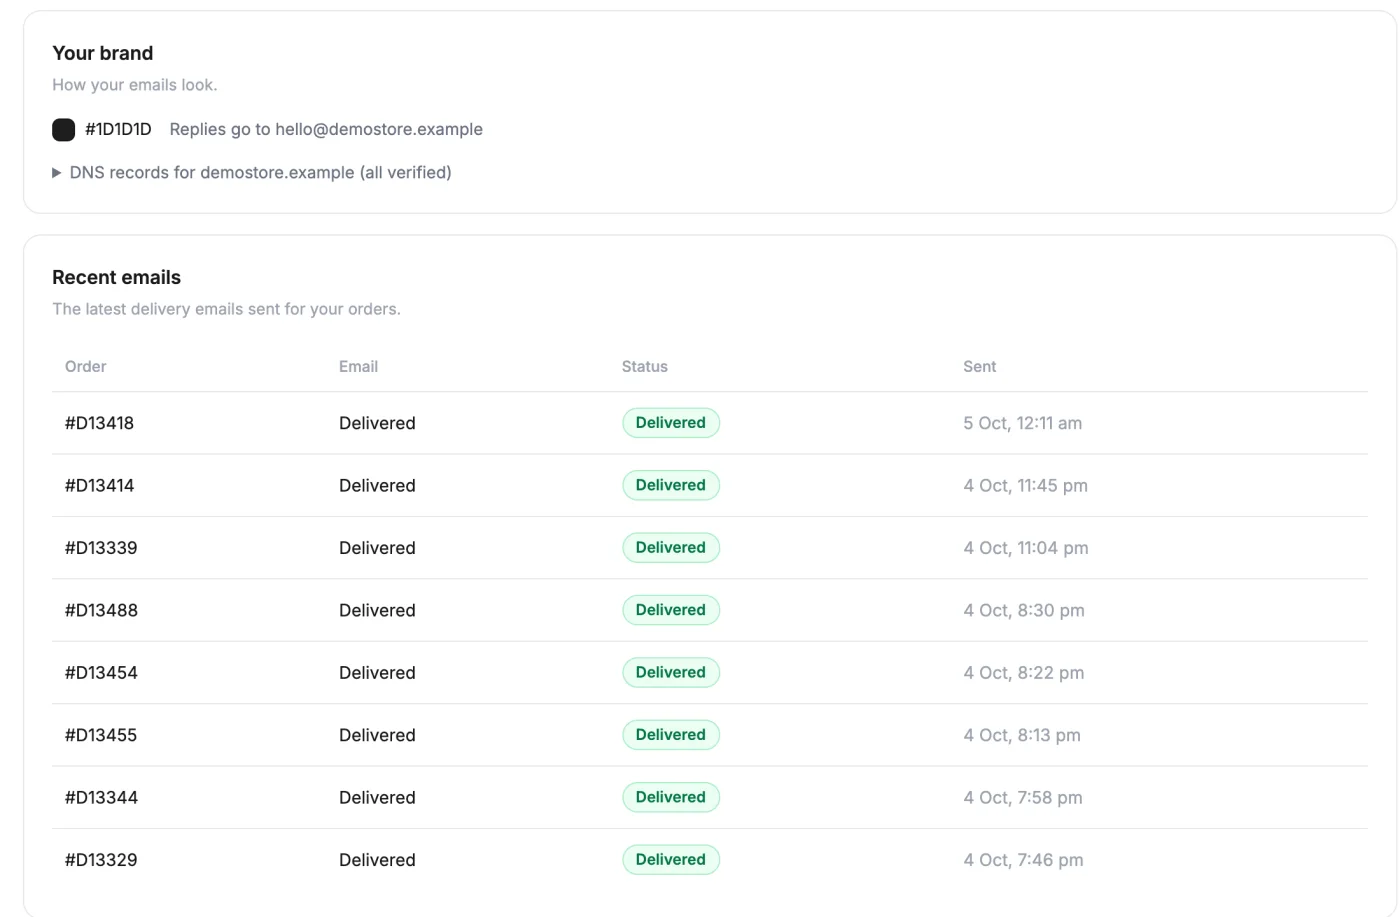Image resolution: width=1400 pixels, height=917 pixels.
Task: Click the Email column header
Action: point(358,366)
